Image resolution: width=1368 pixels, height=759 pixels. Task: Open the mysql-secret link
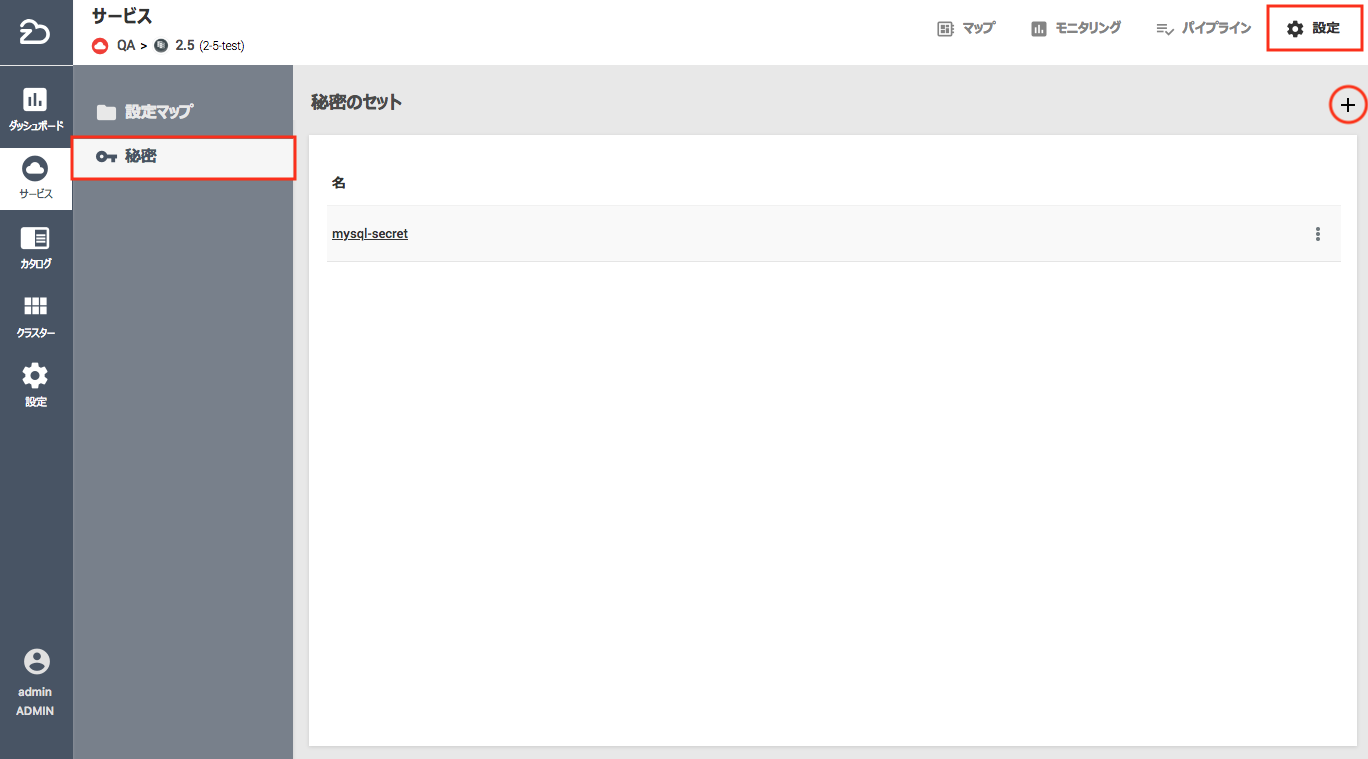tap(370, 234)
